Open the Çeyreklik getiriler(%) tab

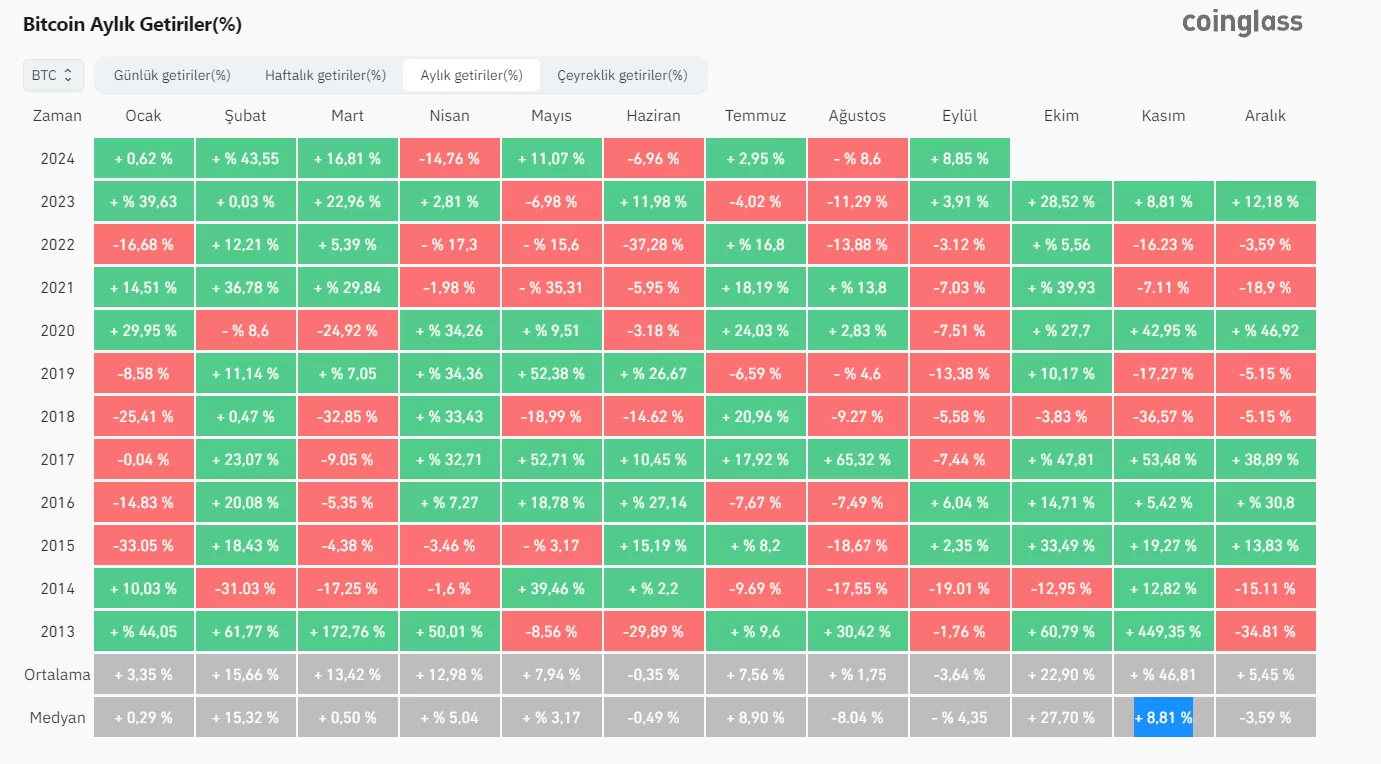[622, 75]
